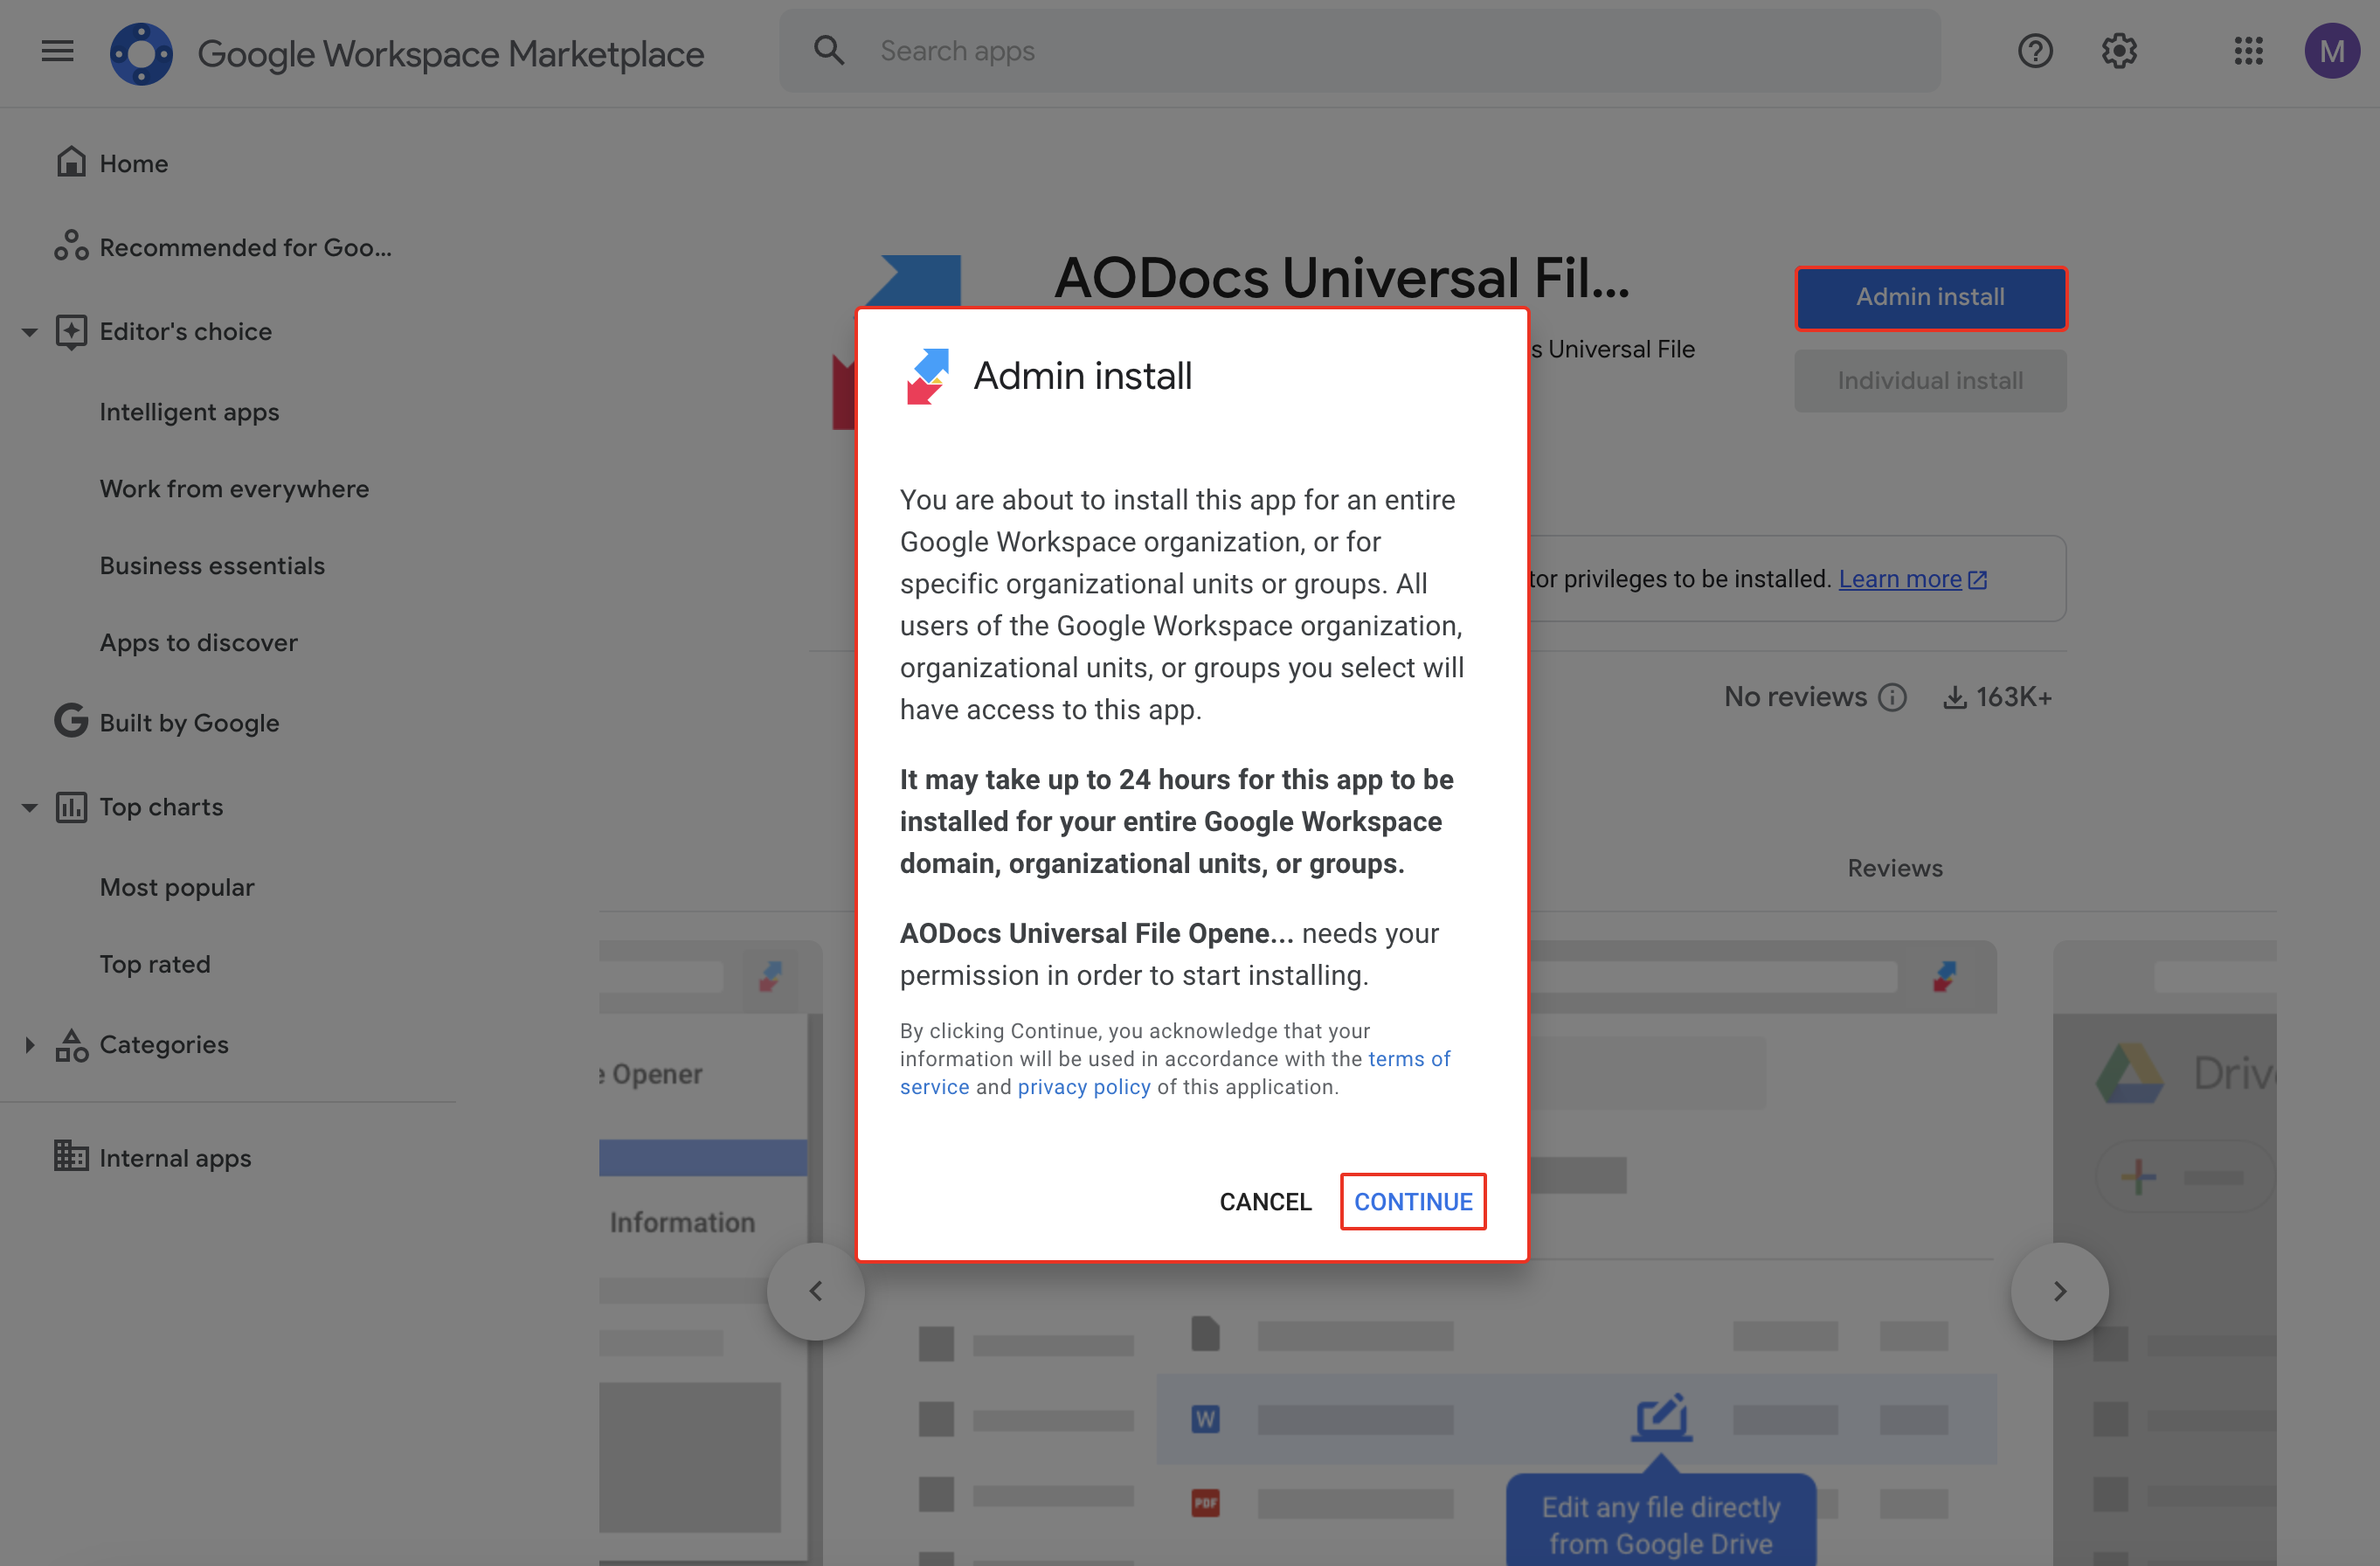
Task: Open the help question mark icon
Action: 2034,51
